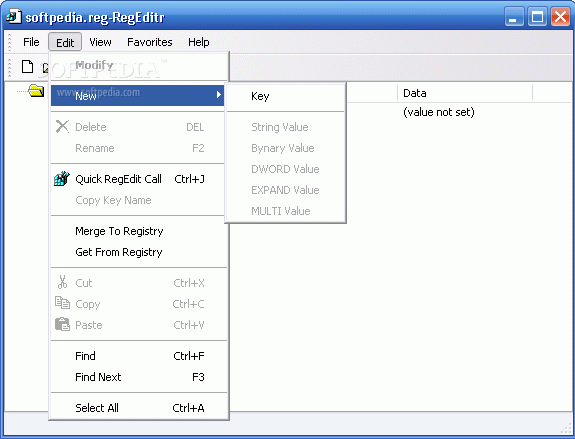Click the Cut scissors icon
The height and width of the screenshot is (439, 575).
click(62, 282)
